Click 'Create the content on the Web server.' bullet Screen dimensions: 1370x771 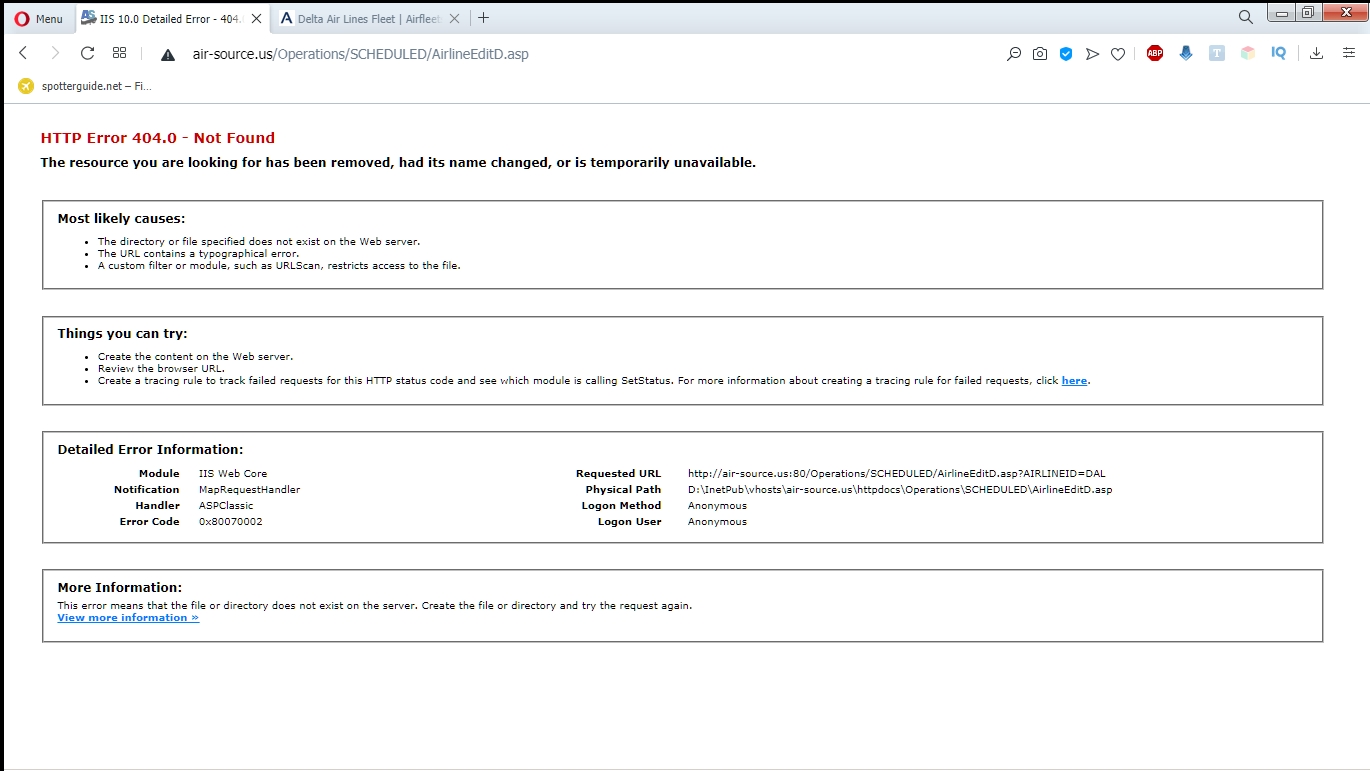195,357
